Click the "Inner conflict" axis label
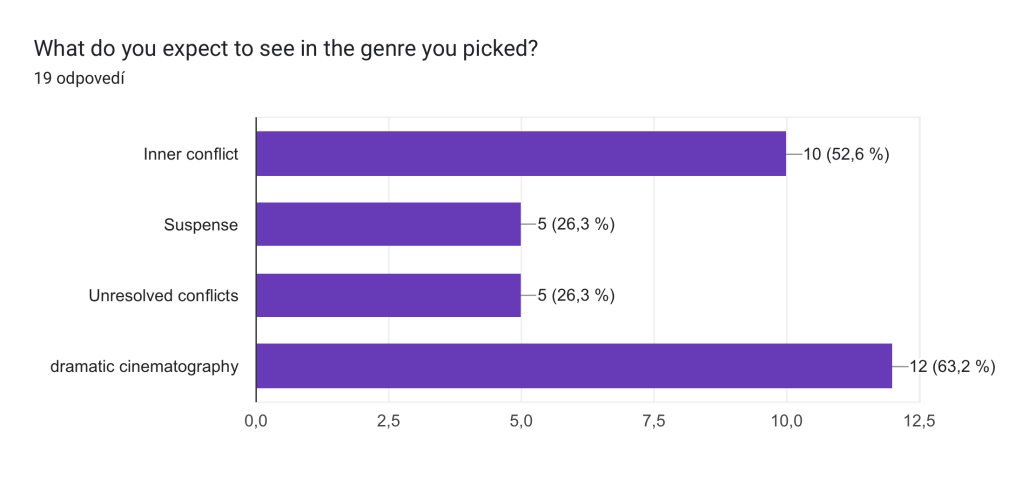The width and height of the screenshot is (1022, 486). point(190,154)
